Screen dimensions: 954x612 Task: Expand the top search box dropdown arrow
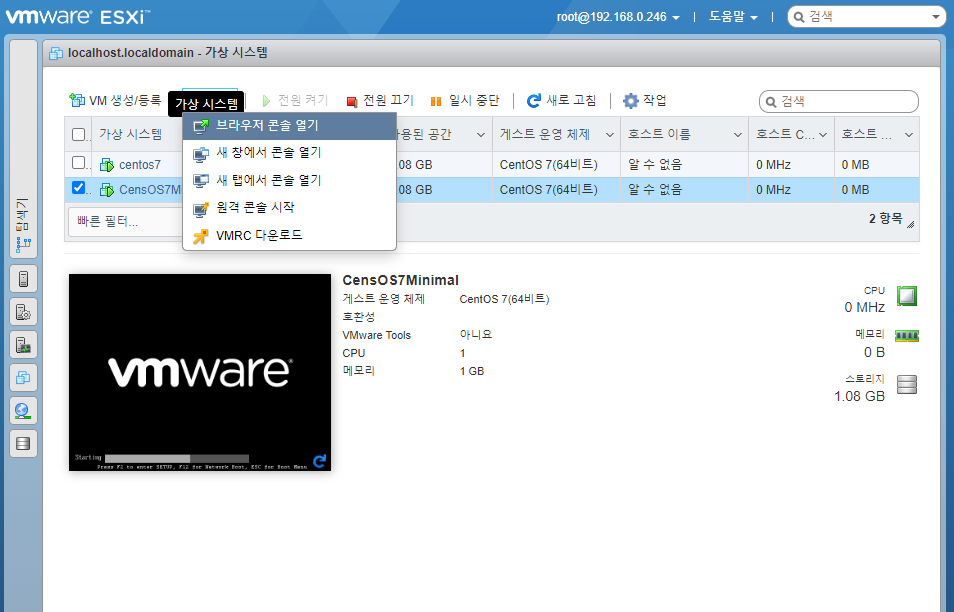tap(936, 17)
